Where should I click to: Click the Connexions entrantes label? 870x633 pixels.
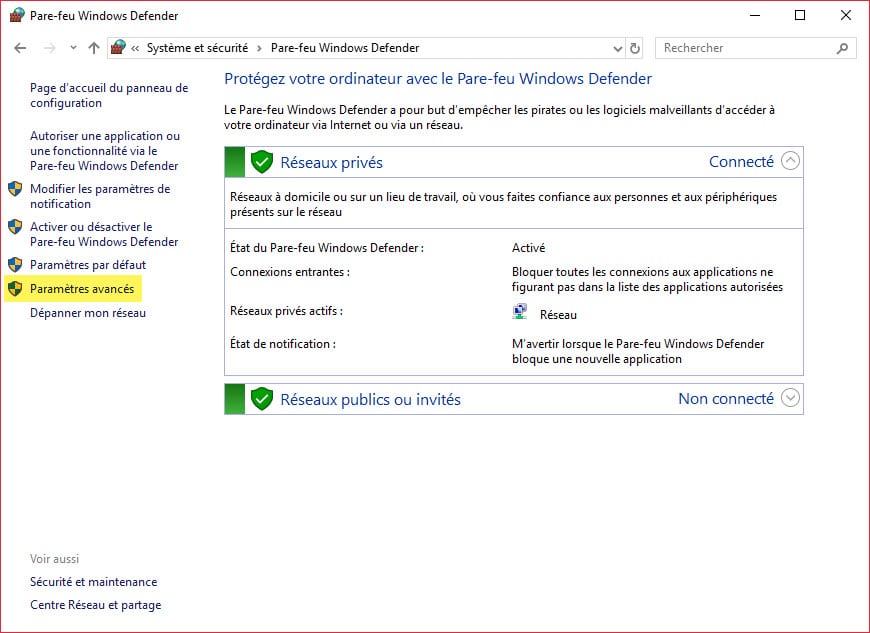pos(290,272)
